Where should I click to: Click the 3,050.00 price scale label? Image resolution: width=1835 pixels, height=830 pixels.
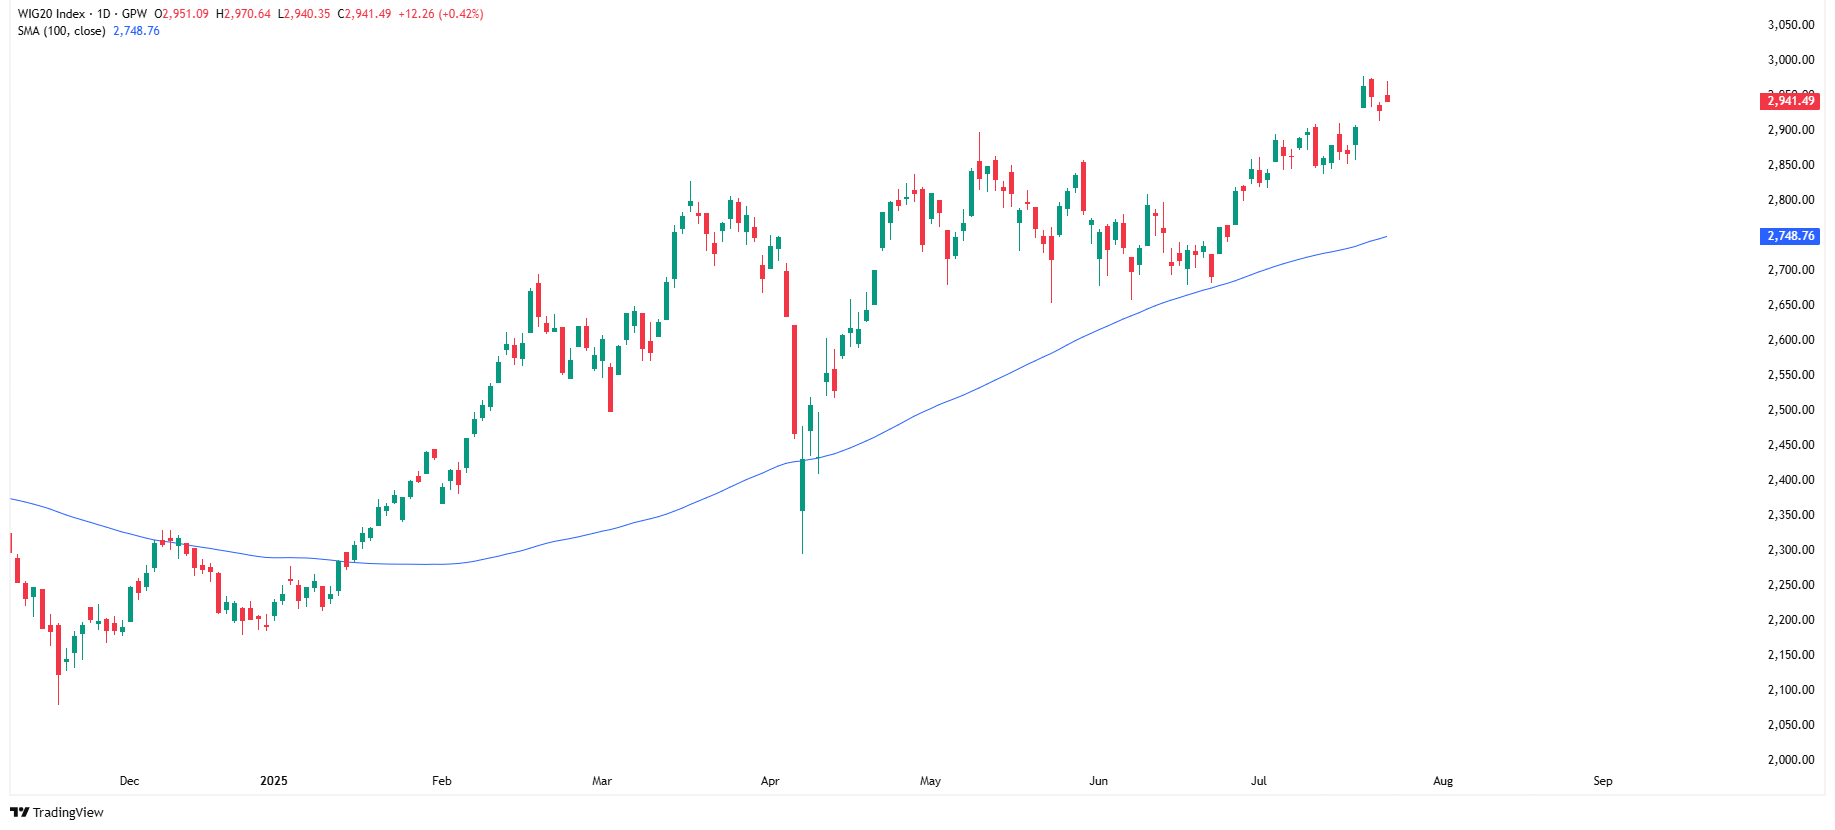point(1790,25)
